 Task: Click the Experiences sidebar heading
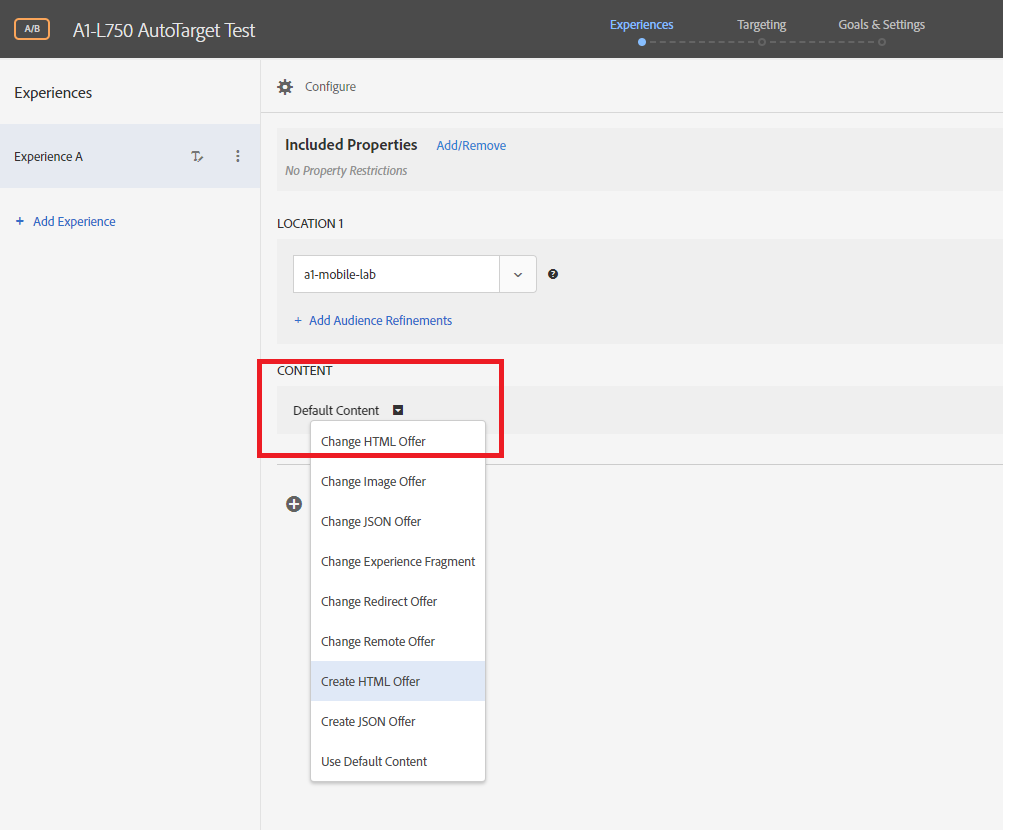click(53, 93)
